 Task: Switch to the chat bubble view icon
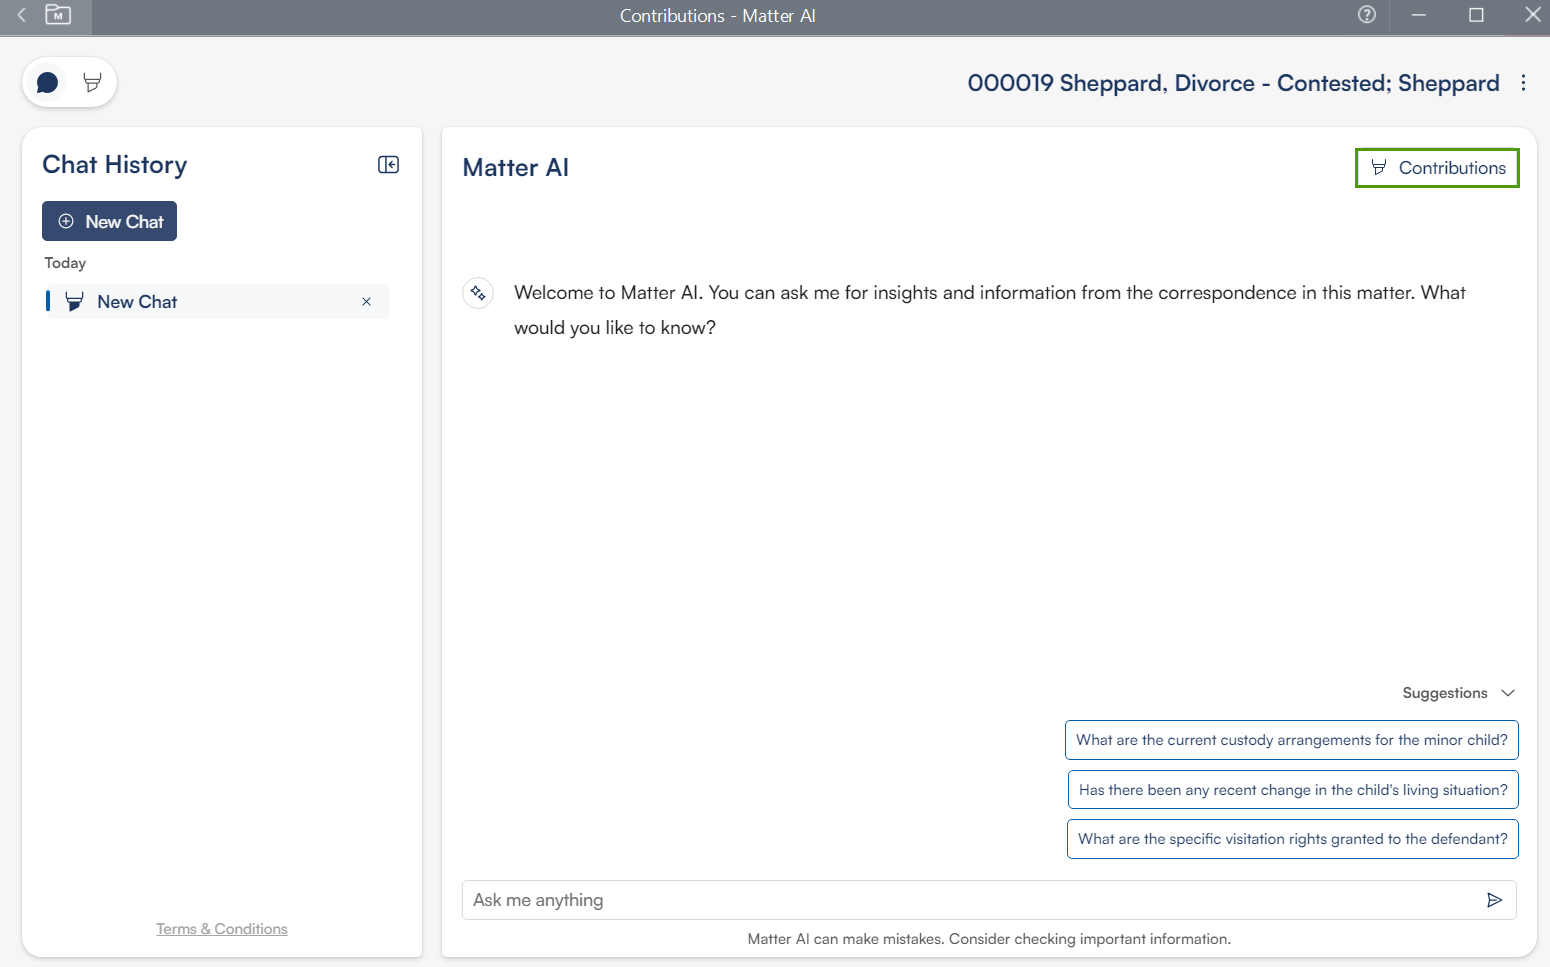[x=47, y=82]
